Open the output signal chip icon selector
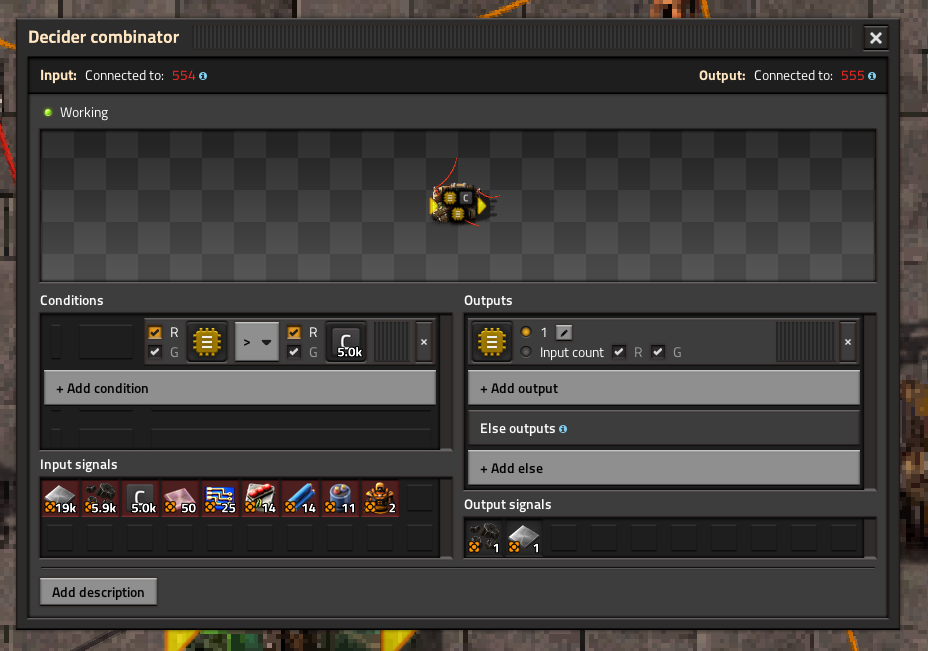Viewport: 928px width, 651px height. pyautogui.click(x=491, y=341)
